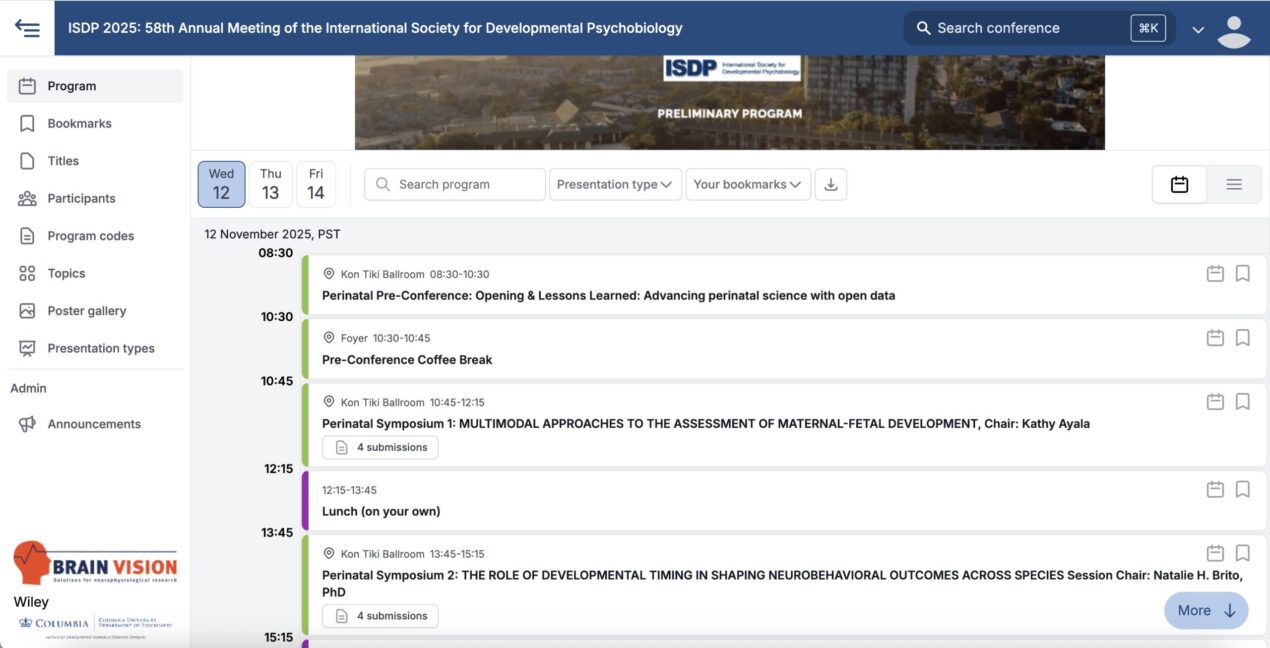Click the Kon Tiki Ballroom location pin at 08:30
This screenshot has width=1270, height=648.
click(328, 274)
